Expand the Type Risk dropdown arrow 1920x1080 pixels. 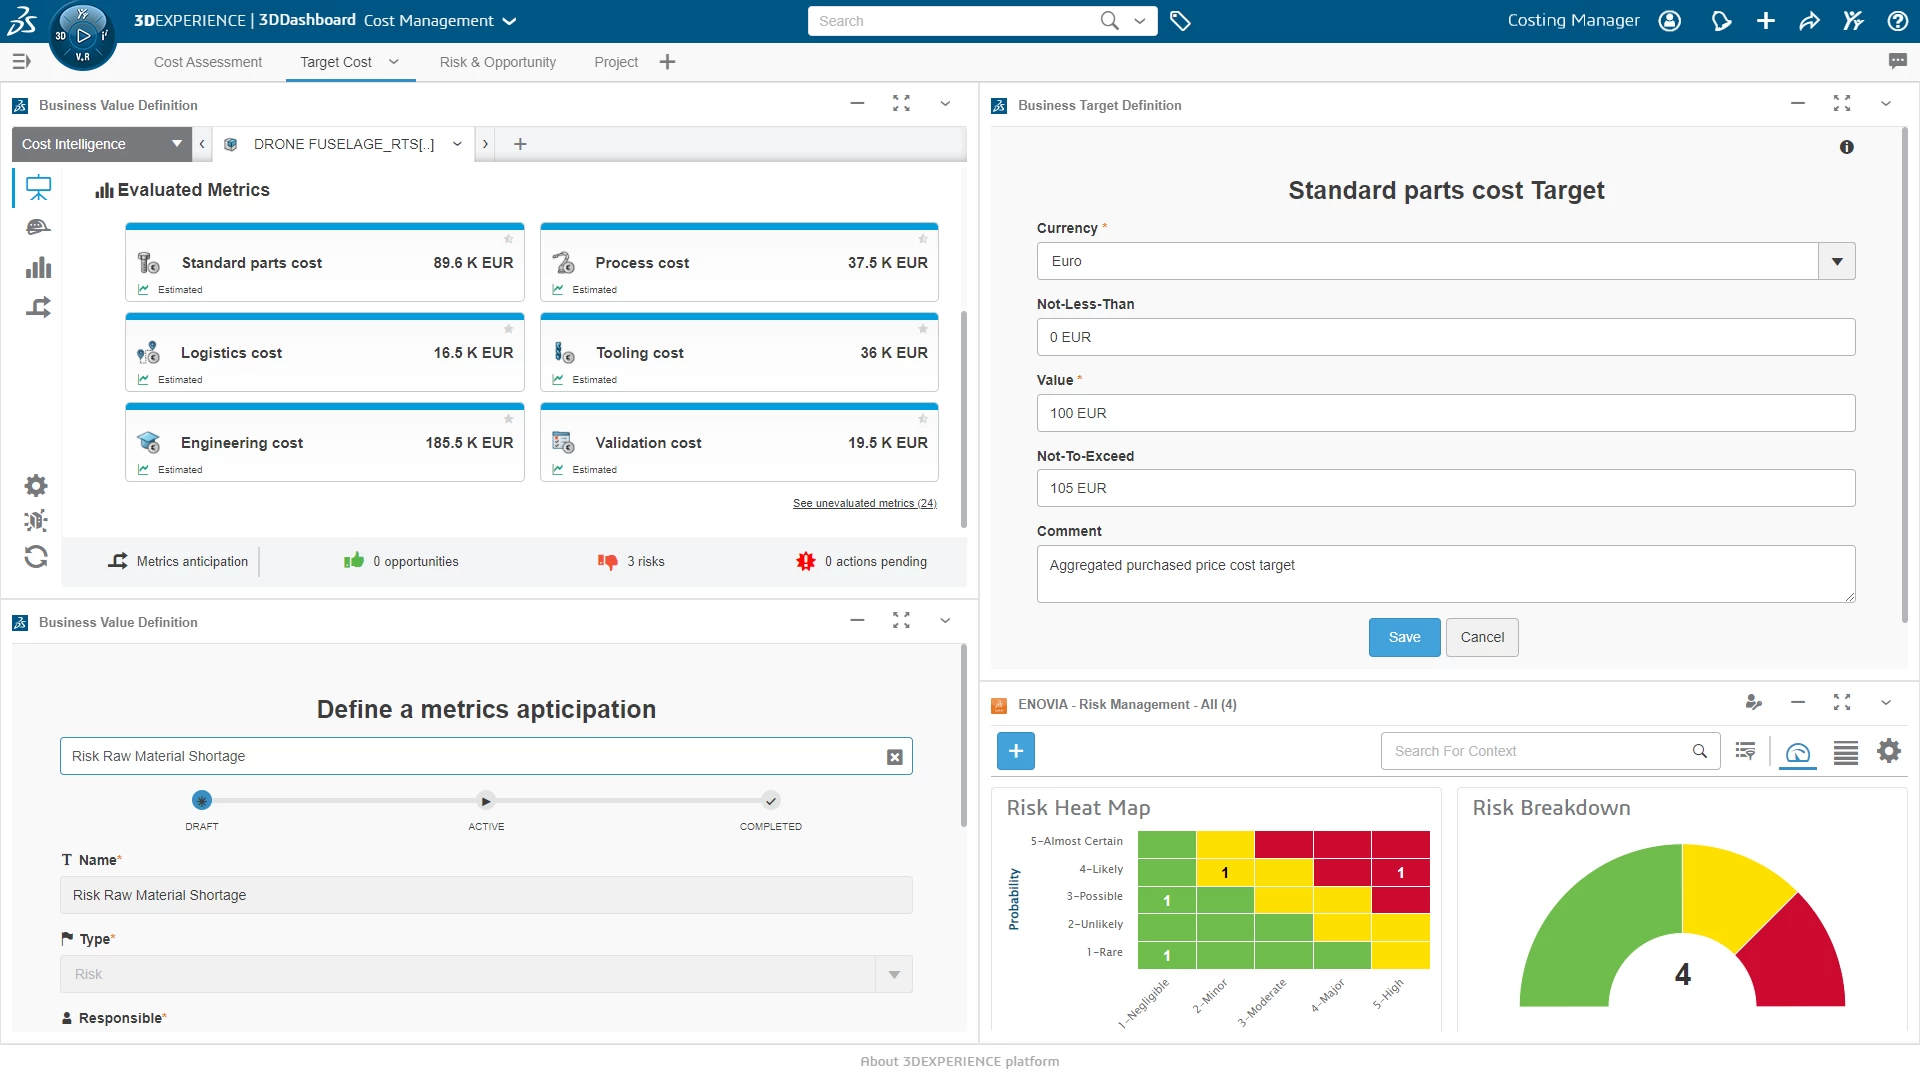893,974
